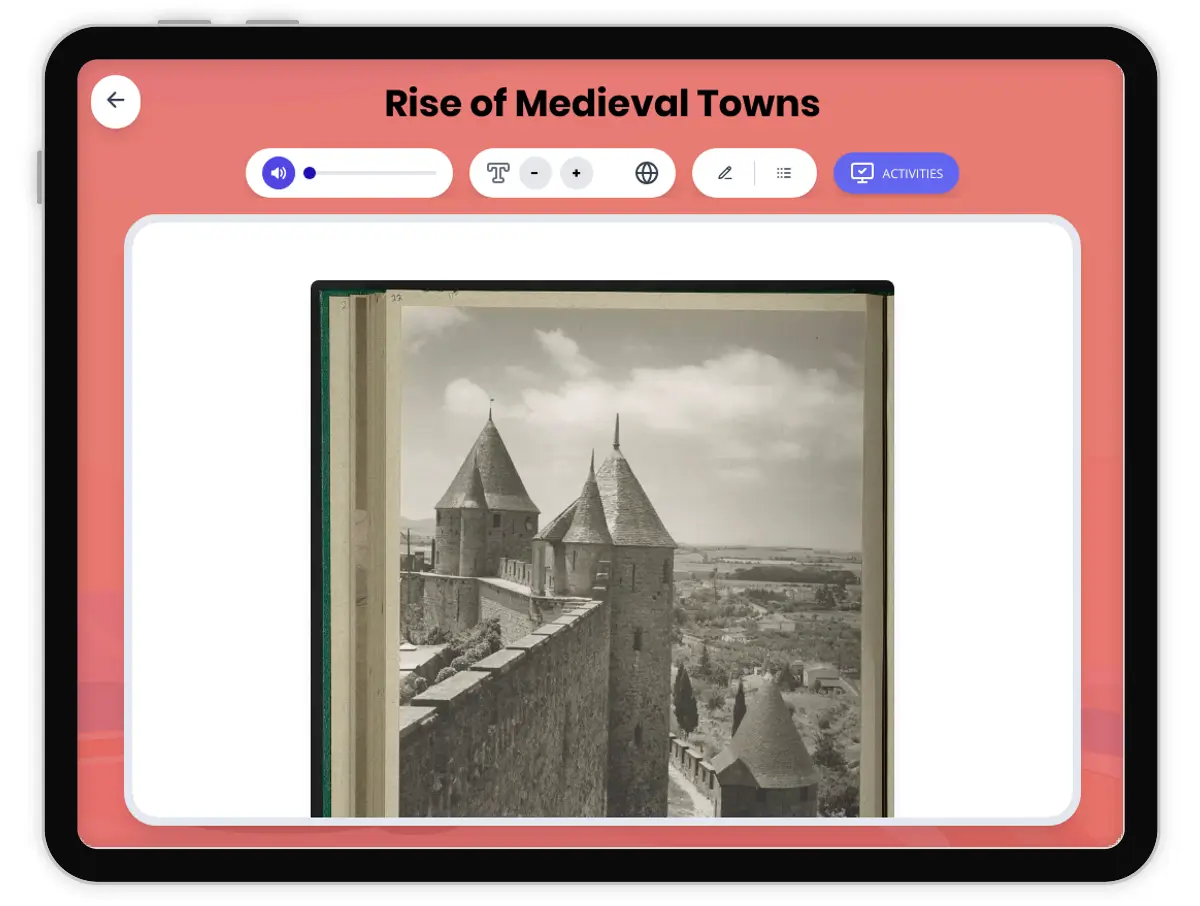1200x906 pixels.
Task: Click the Rise of Medieval Towns title
Action: (602, 103)
